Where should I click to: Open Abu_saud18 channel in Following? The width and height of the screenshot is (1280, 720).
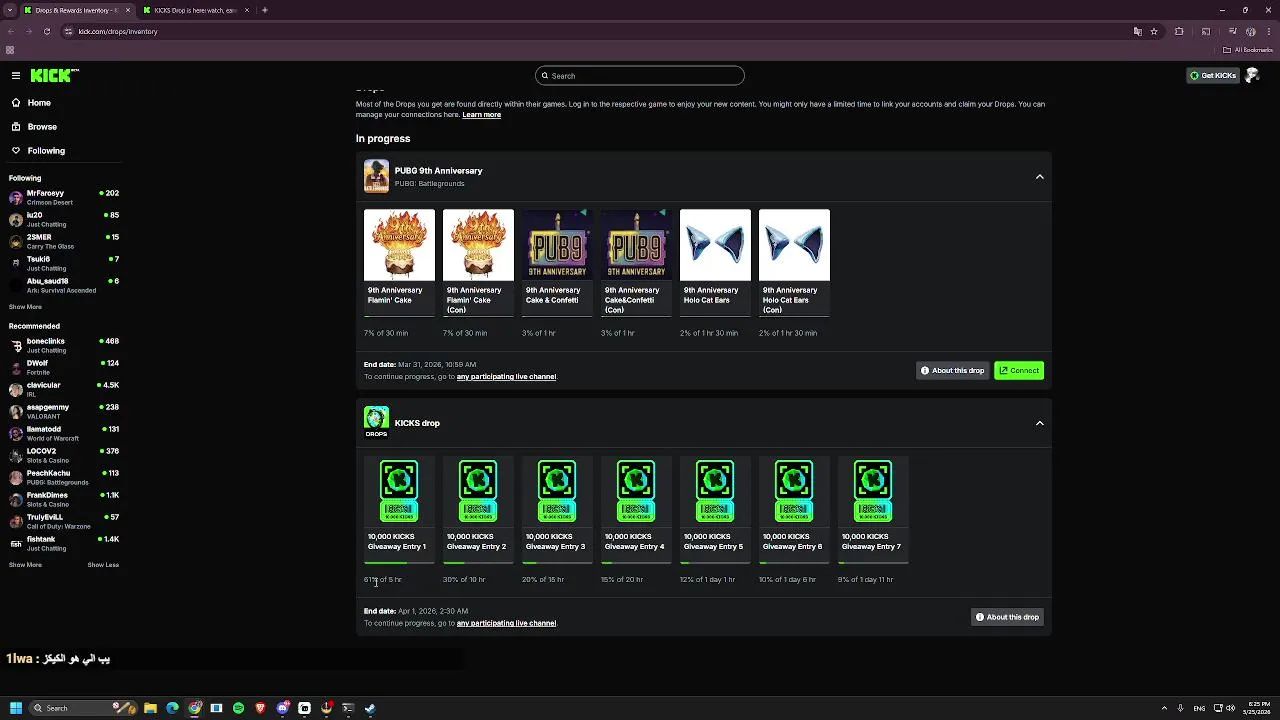(x=63, y=285)
